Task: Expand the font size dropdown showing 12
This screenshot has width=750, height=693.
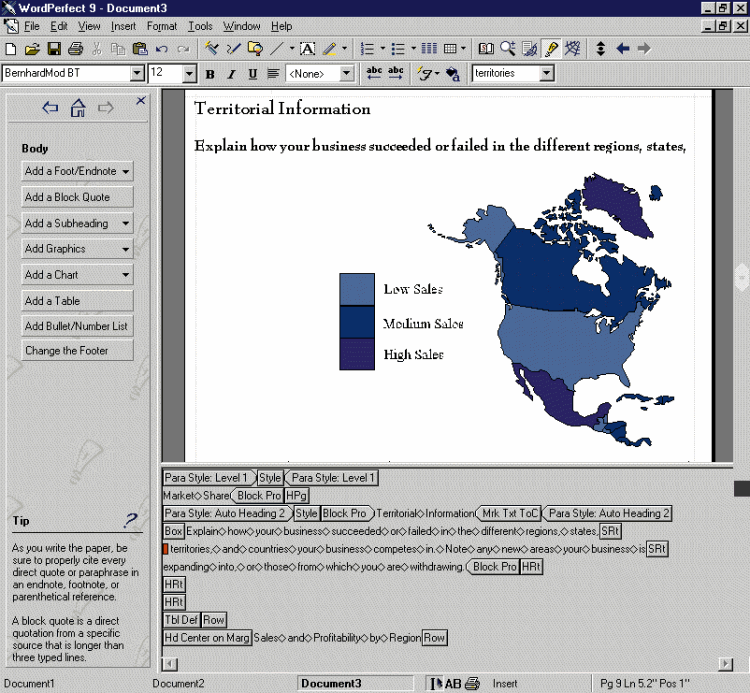Action: tap(189, 74)
